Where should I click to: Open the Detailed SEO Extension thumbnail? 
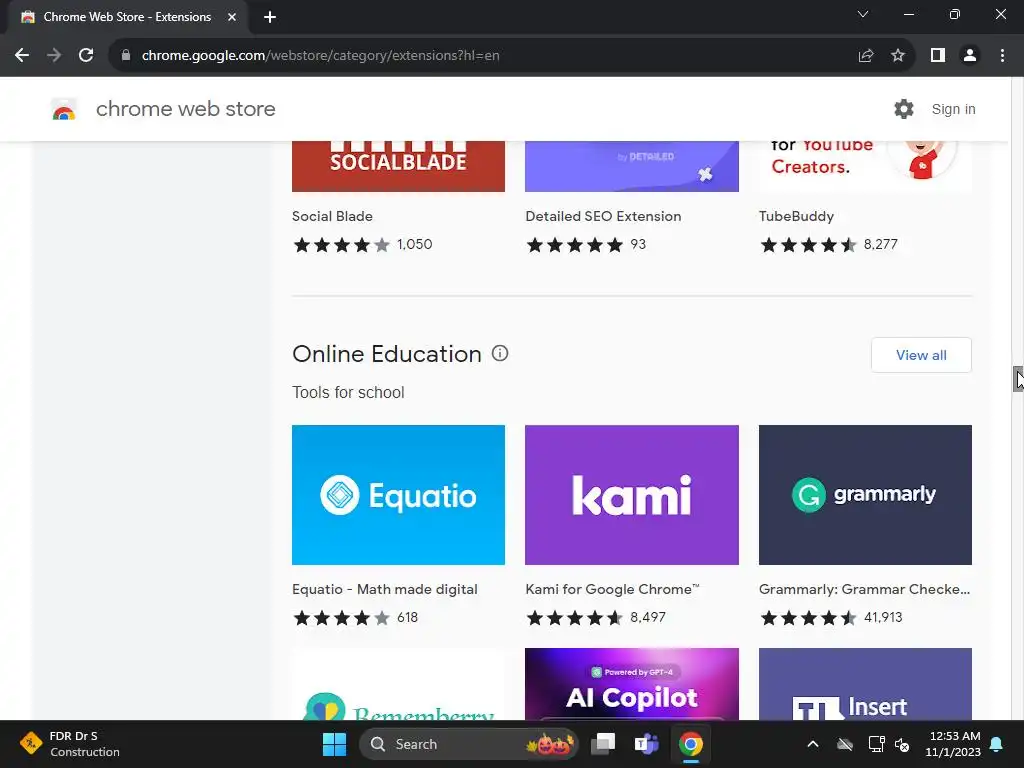point(632,166)
